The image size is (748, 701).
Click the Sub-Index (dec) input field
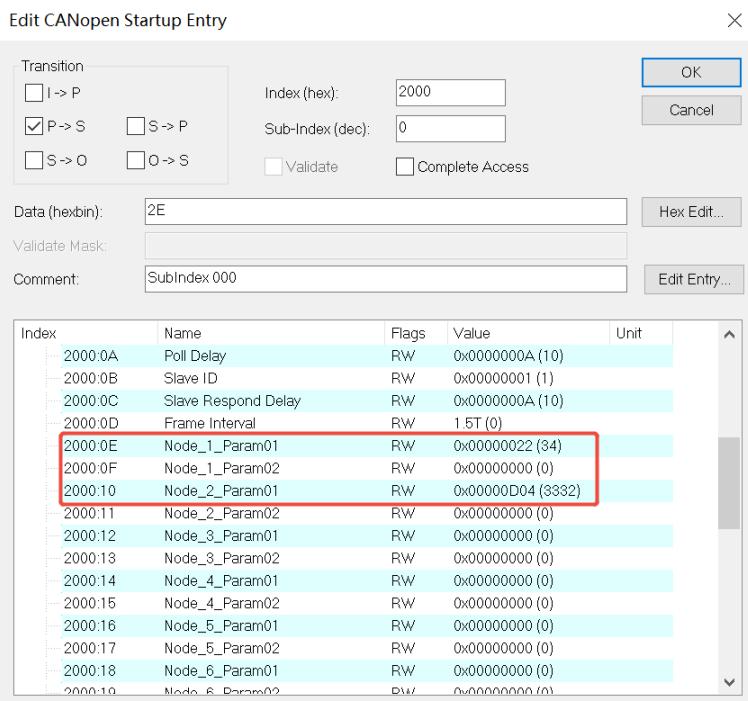pos(450,128)
